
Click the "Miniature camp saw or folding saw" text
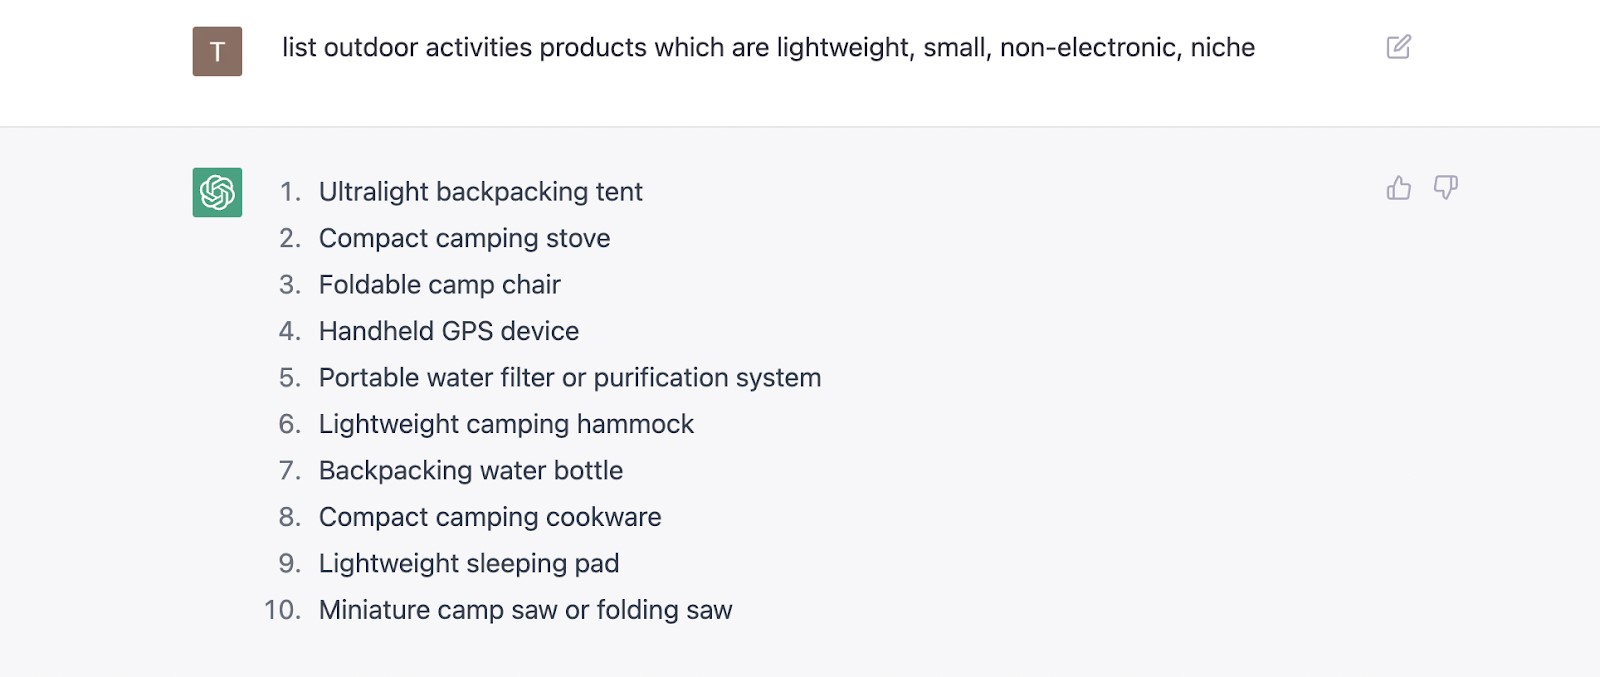525,610
